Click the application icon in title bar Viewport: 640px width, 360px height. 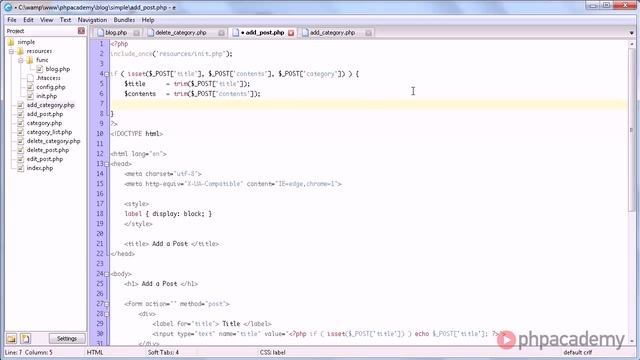tap(8, 7)
